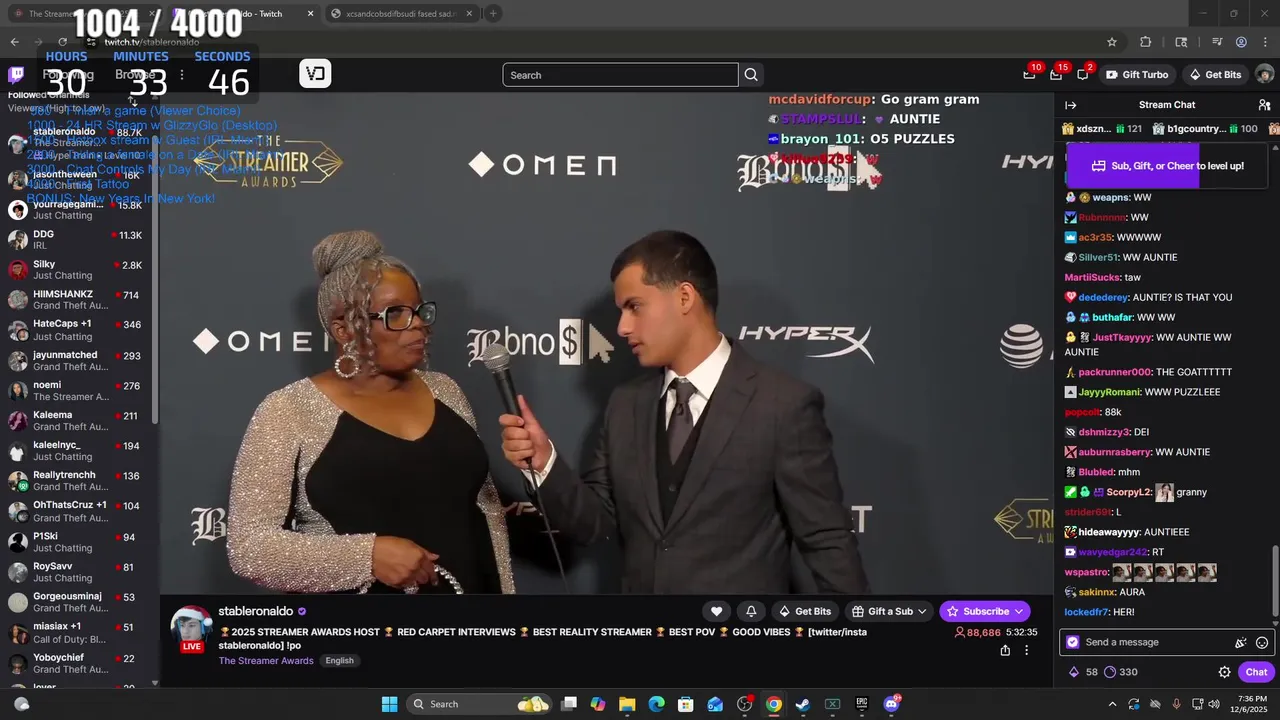
Task: Click the Twitch home logo
Action: click(16, 74)
